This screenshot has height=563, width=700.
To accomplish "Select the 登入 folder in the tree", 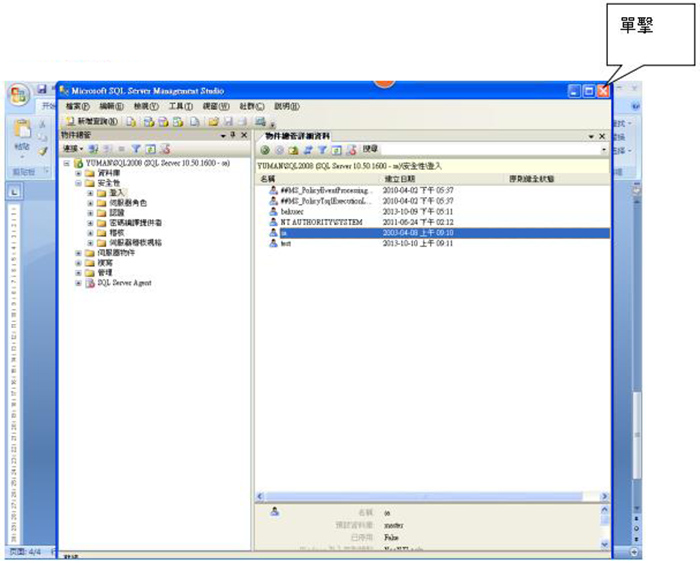I will pyautogui.click(x=115, y=193).
